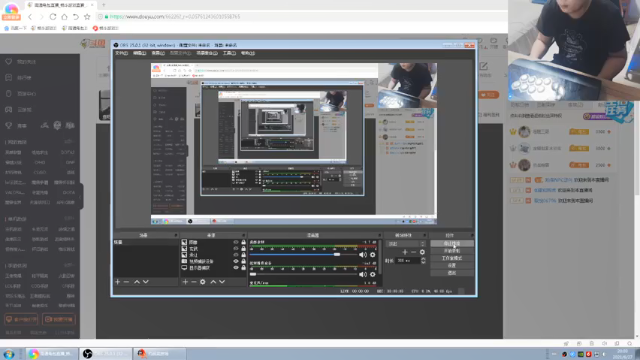Image resolution: width=640 pixels, height=360 pixels.
Task: Open the Windows Start orb
Action: pyautogui.click(x=9, y=354)
